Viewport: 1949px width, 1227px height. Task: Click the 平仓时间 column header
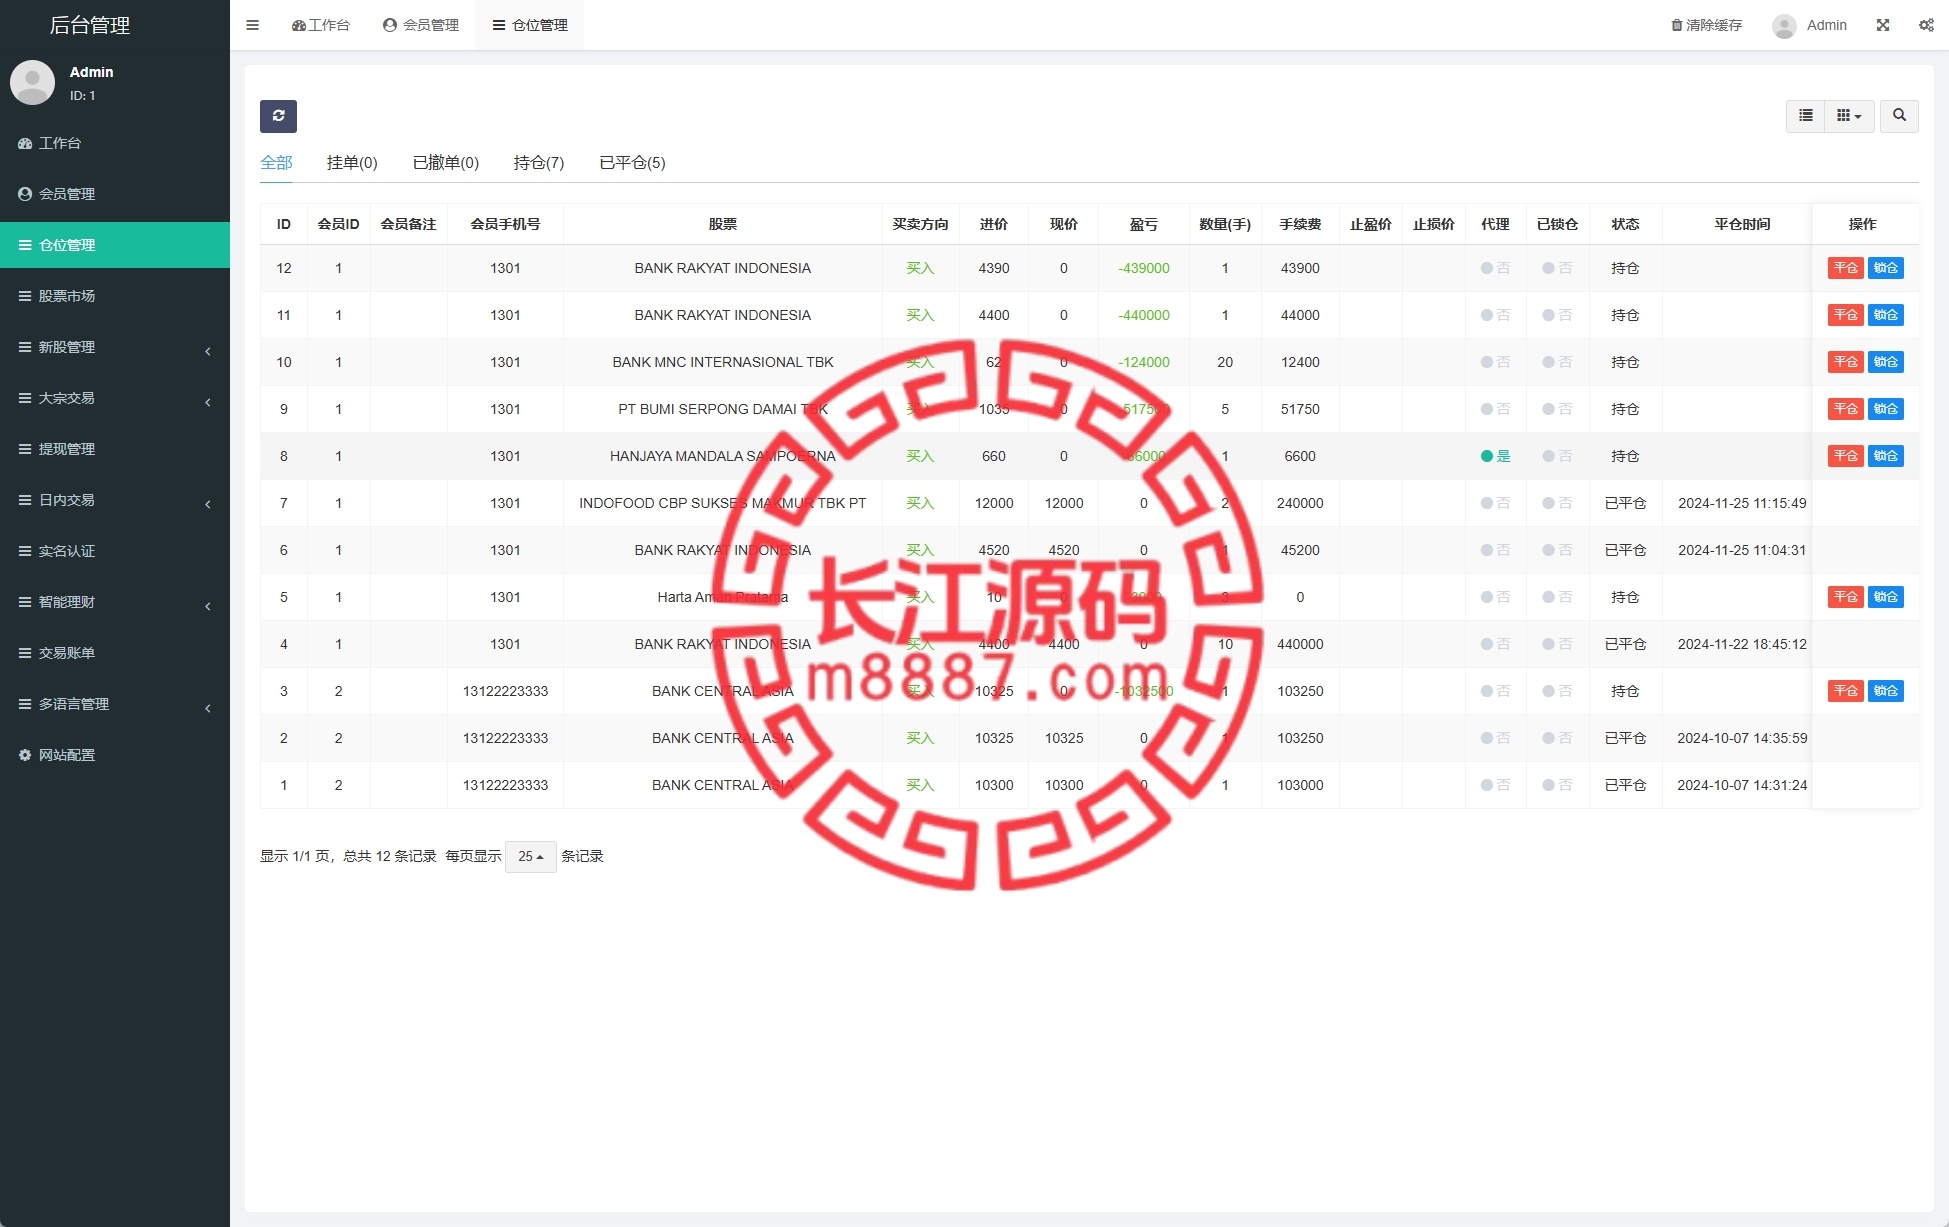pos(1742,224)
